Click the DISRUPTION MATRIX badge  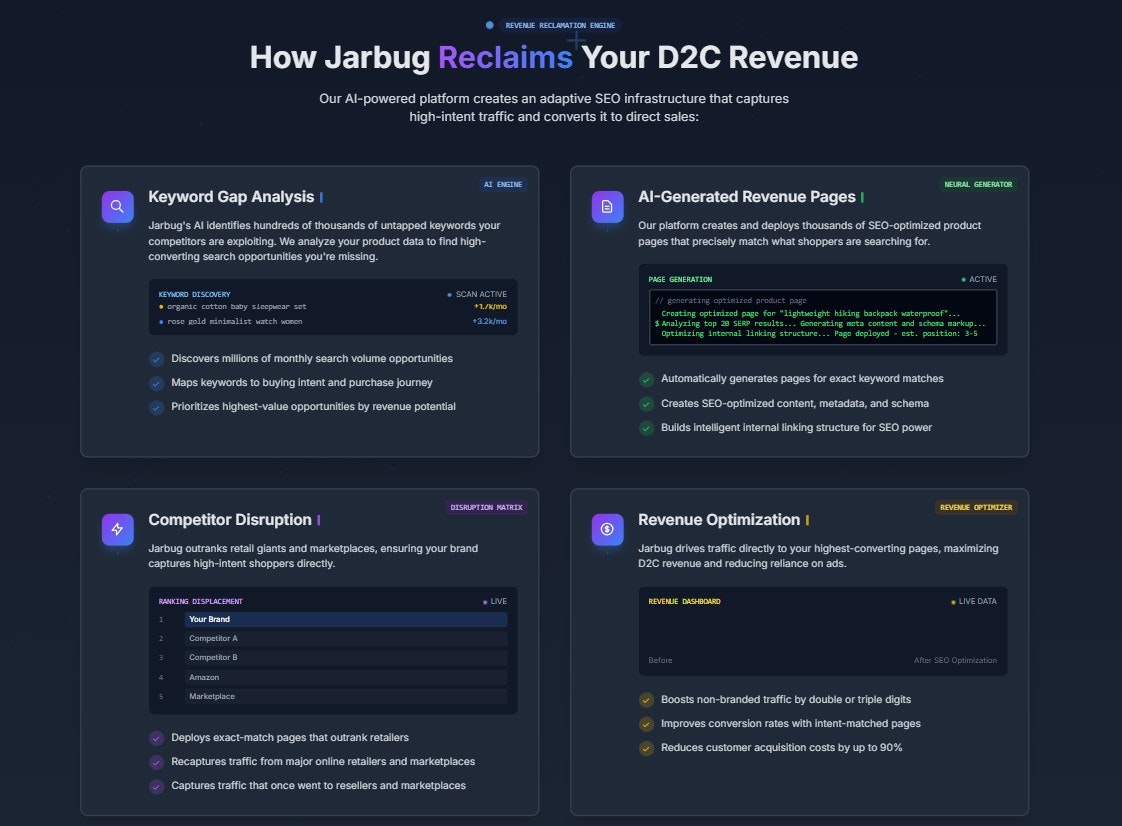(486, 507)
